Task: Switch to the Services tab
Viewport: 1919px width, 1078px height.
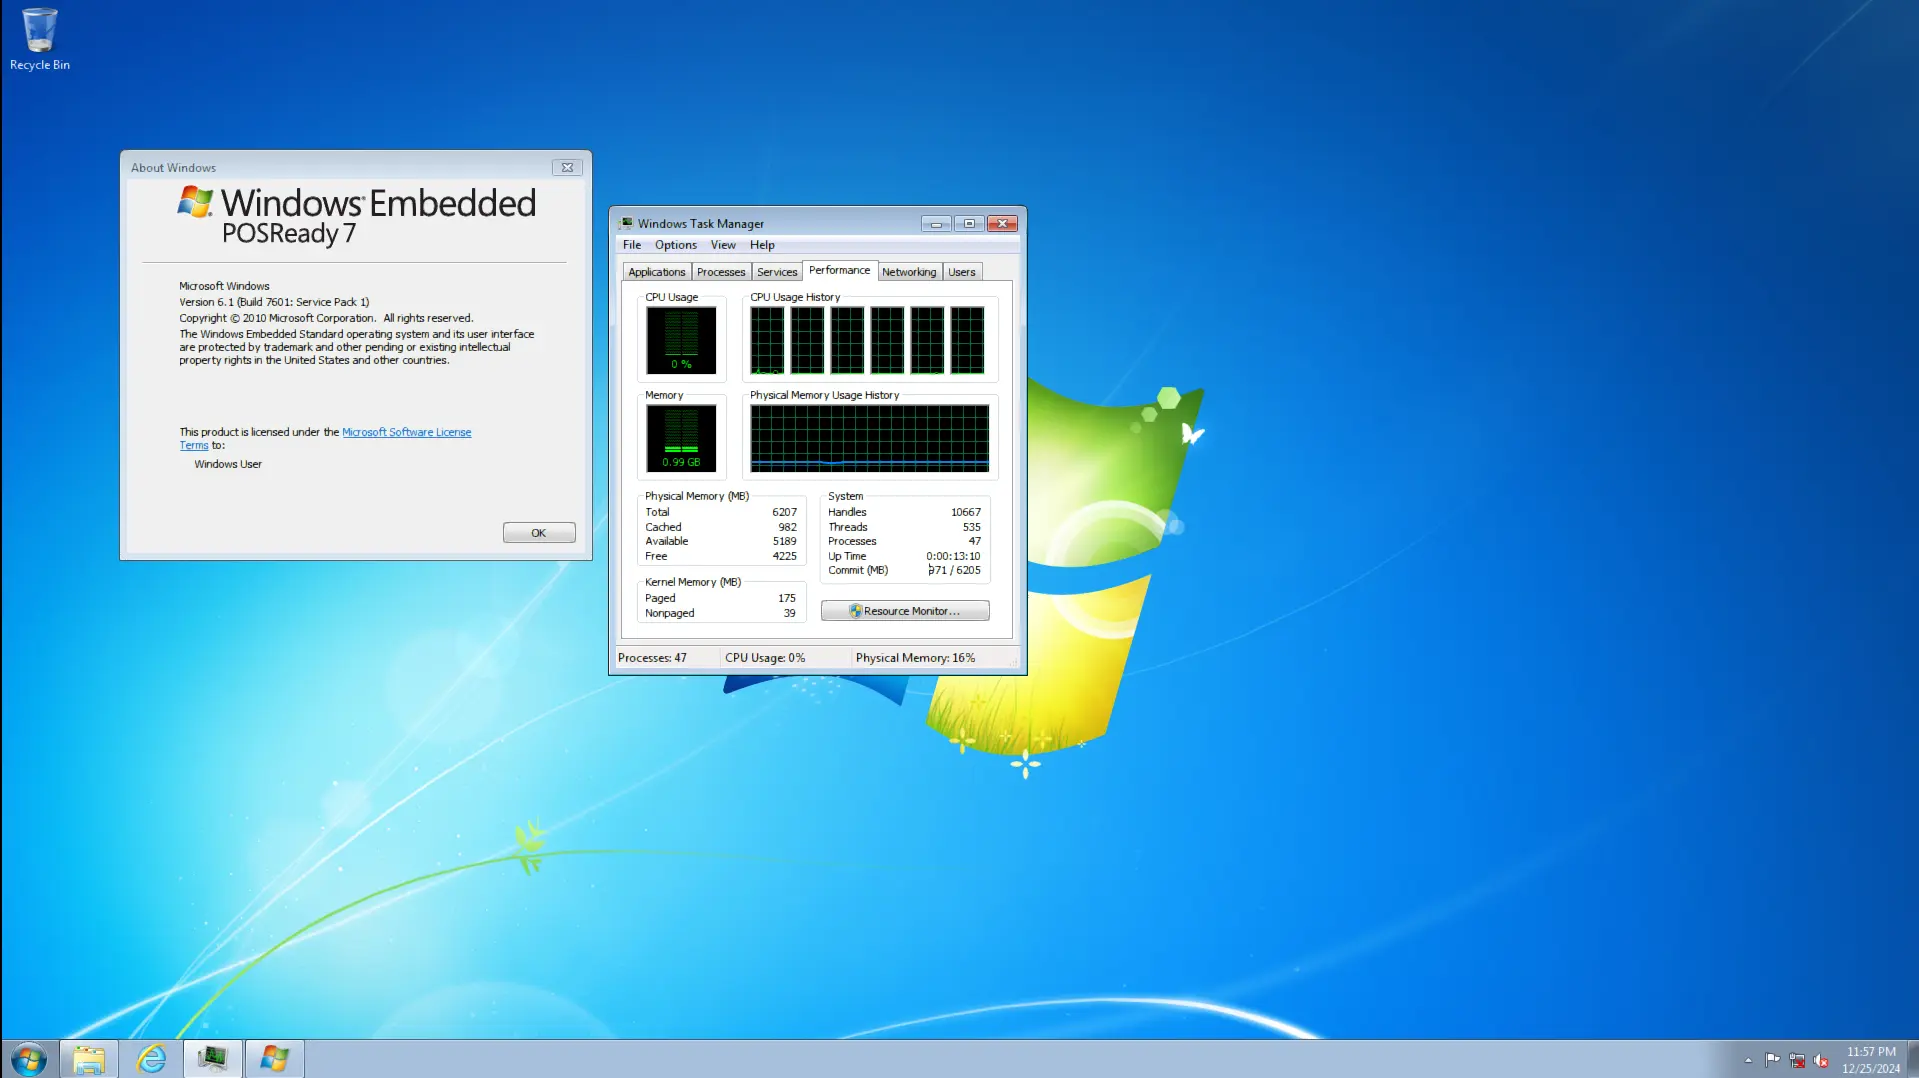Action: [777, 272]
